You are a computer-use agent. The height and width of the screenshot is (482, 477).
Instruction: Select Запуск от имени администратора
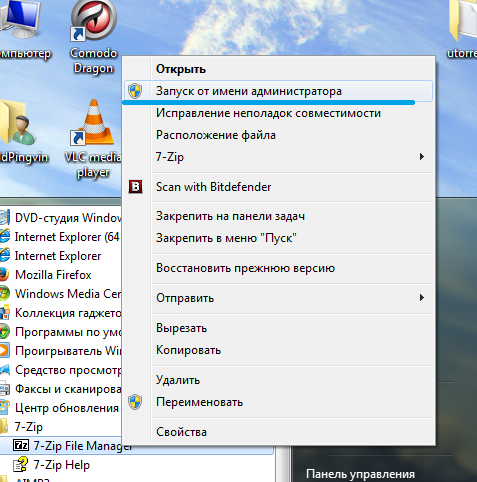coord(278,91)
